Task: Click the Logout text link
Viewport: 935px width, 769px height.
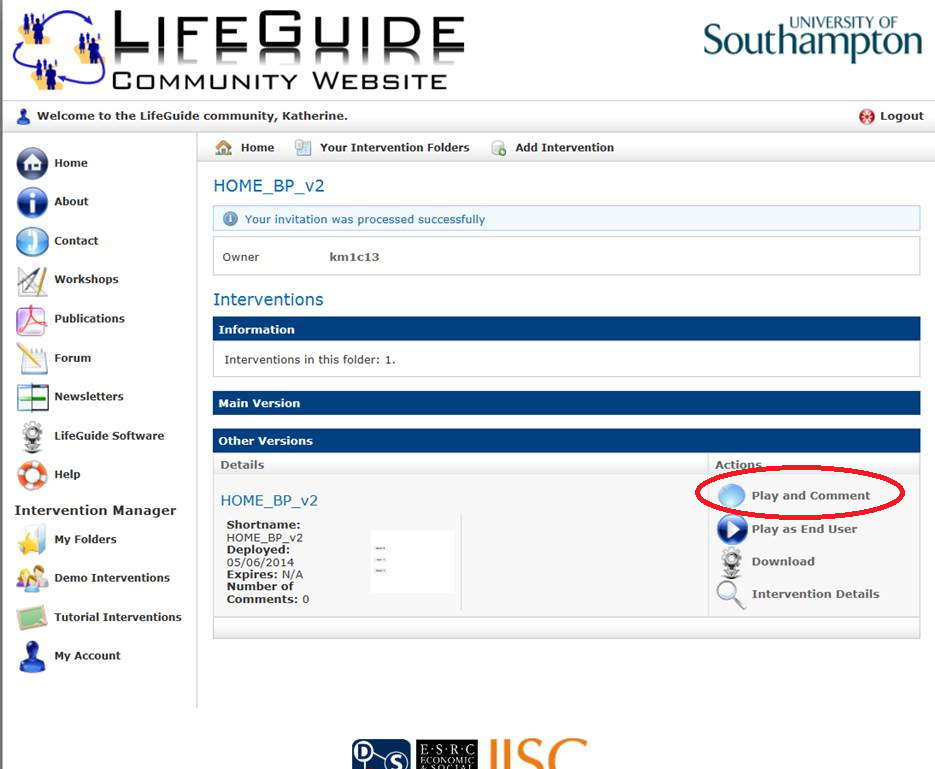Action: [x=902, y=116]
